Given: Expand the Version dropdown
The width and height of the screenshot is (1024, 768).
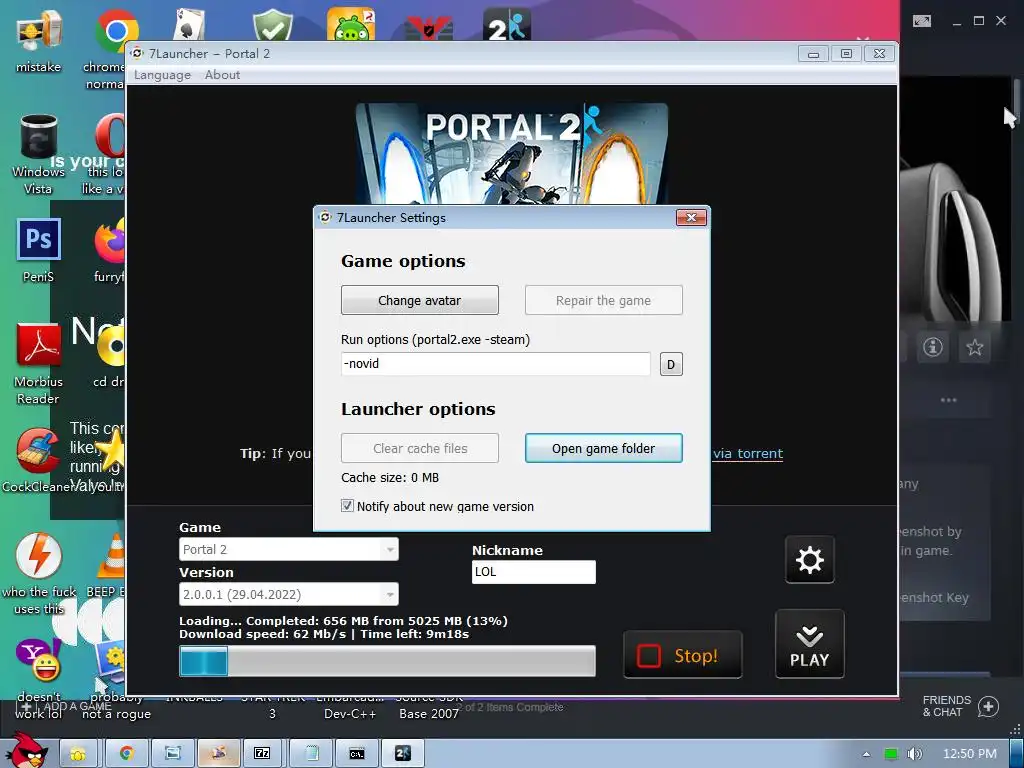Looking at the screenshot, I should pos(289,594).
